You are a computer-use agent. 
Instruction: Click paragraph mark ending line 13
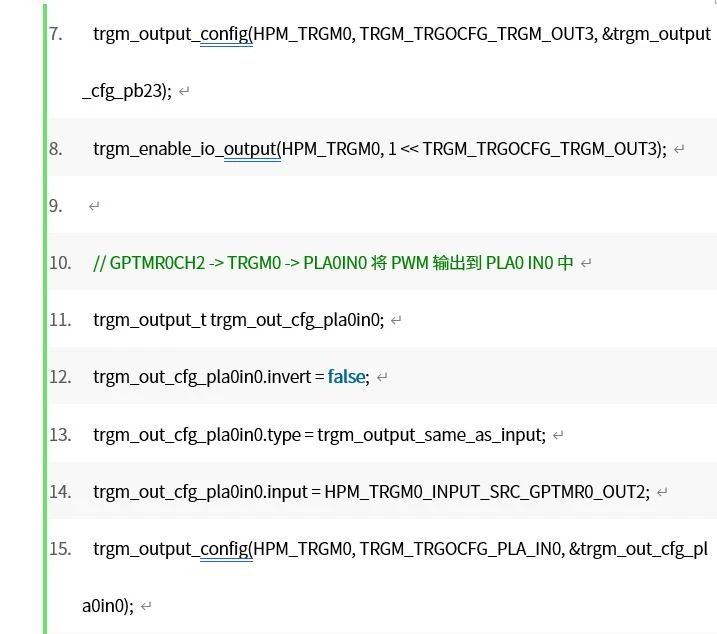click(558, 435)
